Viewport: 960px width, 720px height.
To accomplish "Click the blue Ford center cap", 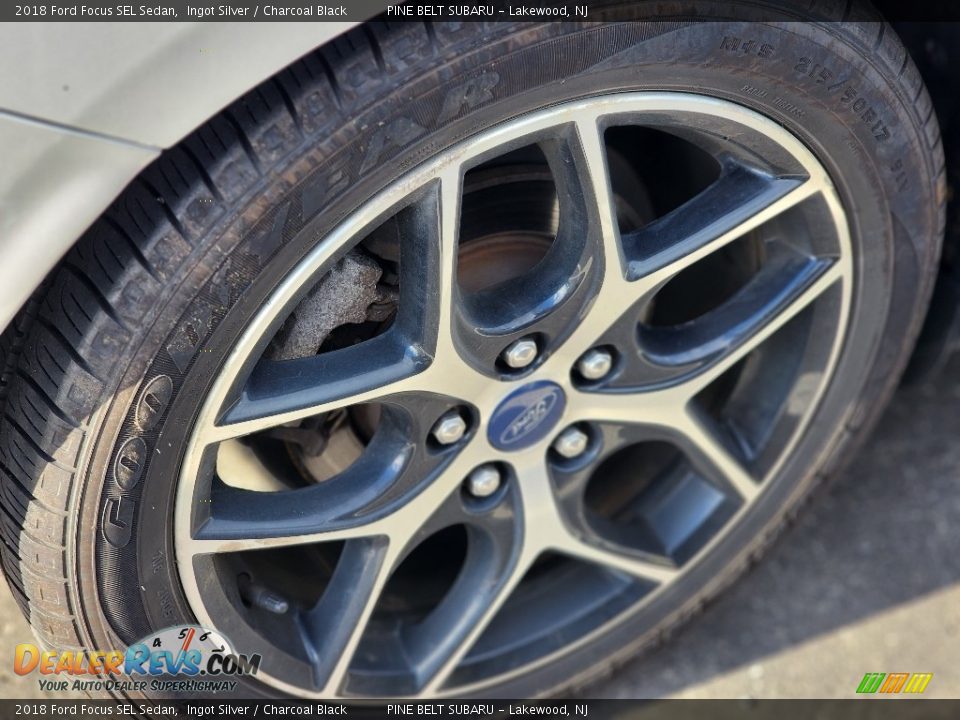I will pyautogui.click(x=527, y=416).
